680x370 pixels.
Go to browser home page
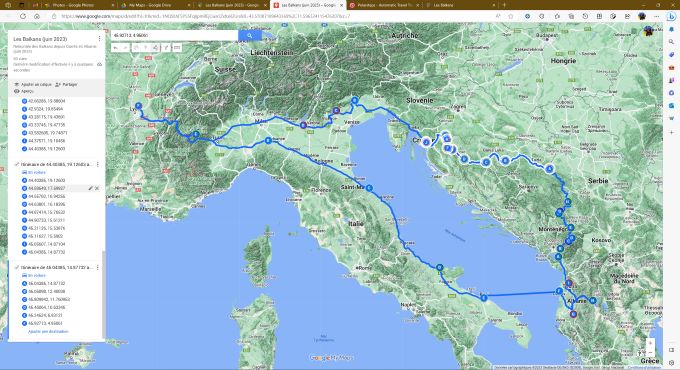(x=37, y=16)
